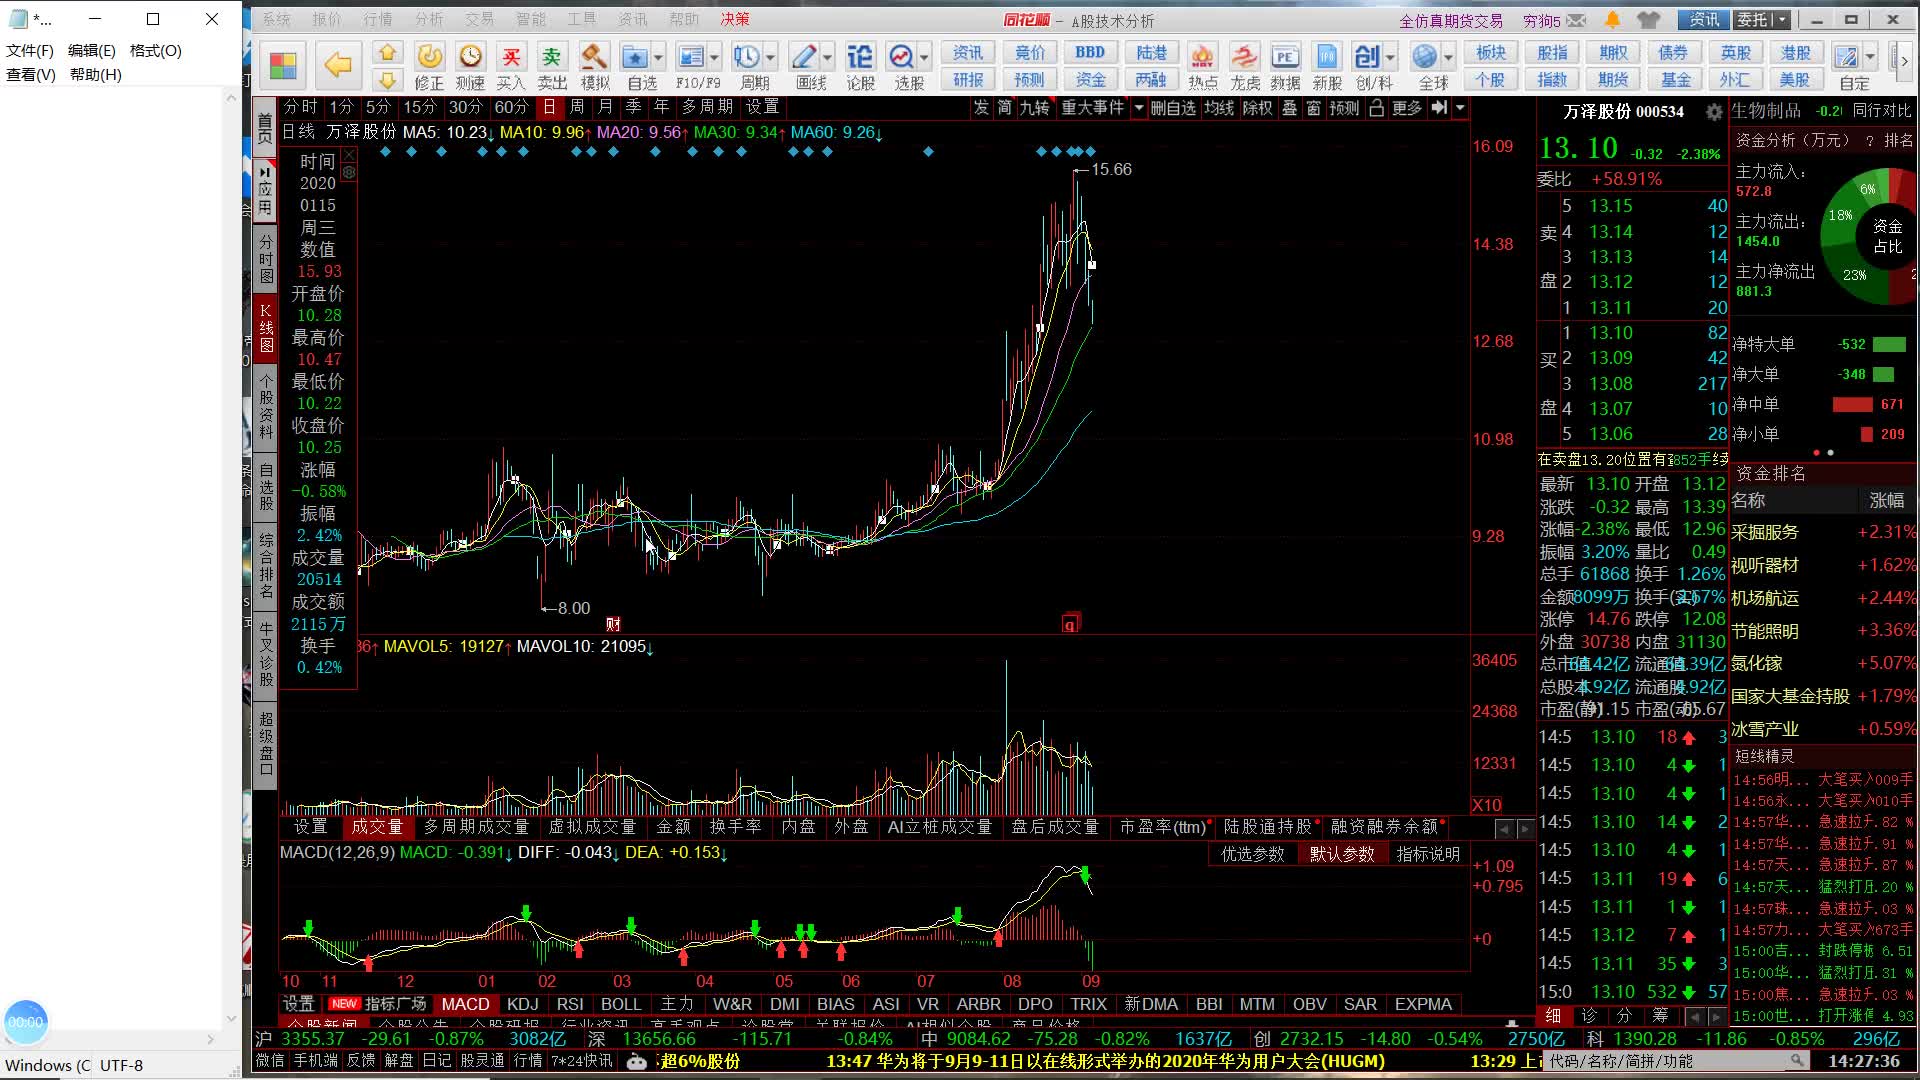Viewport: 1920px width, 1080px height.
Task: Select the 画线 drawing pencil tool
Action: [803, 58]
